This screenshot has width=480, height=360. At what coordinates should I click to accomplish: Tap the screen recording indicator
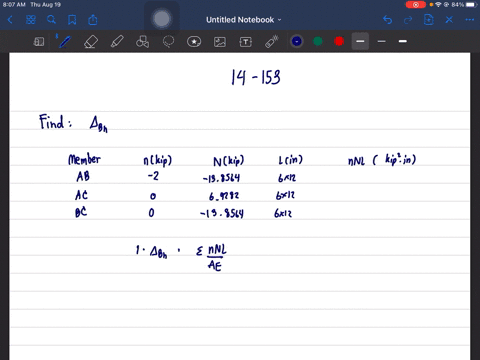coord(416,5)
